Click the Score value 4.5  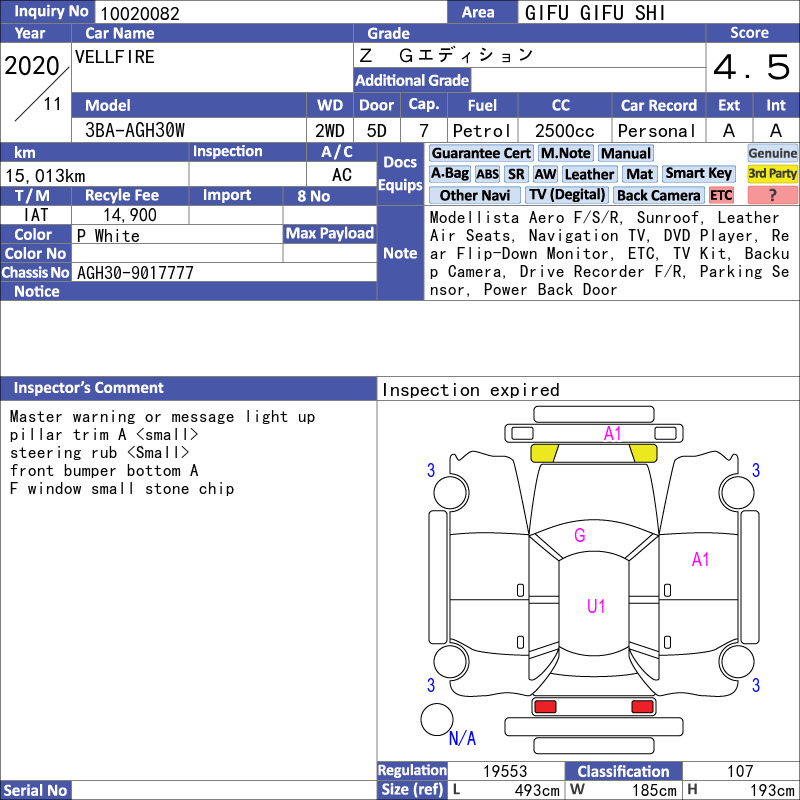[x=752, y=67]
